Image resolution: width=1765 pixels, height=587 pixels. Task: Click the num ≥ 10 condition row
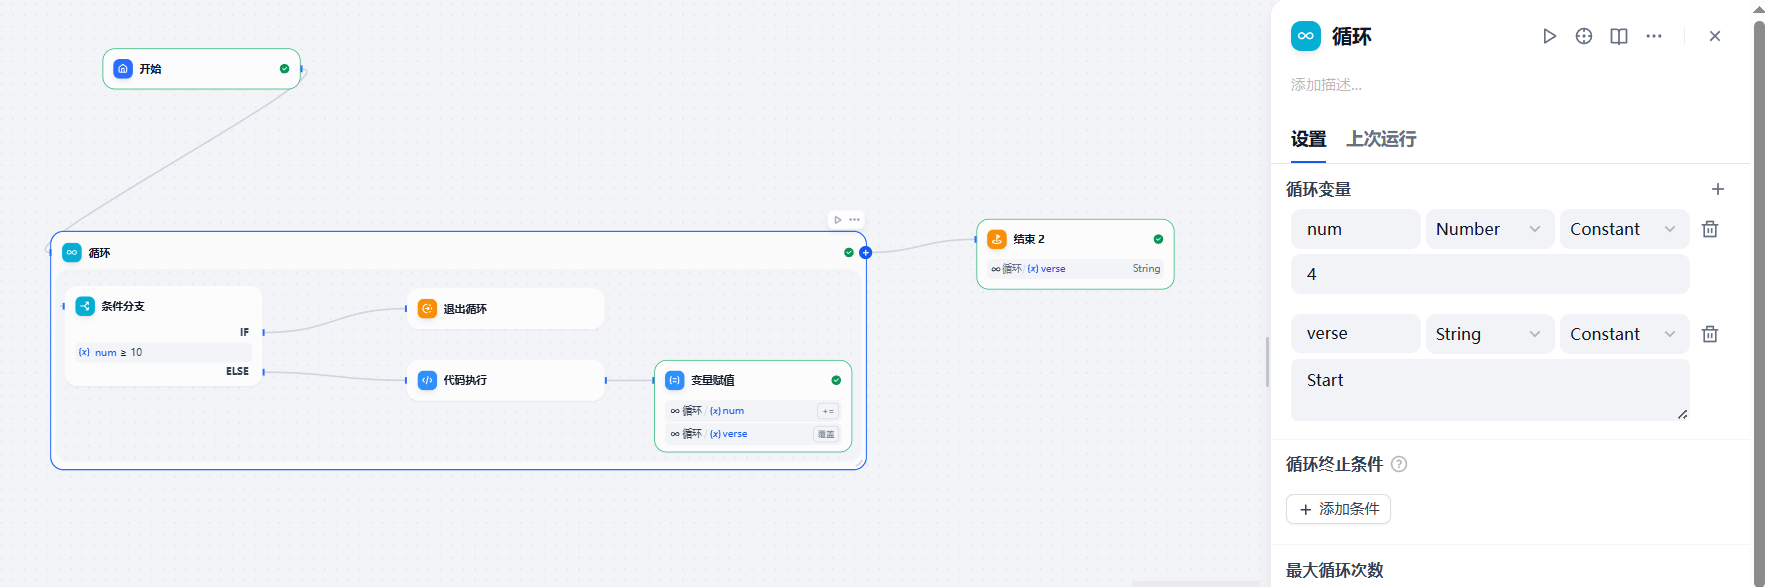(163, 352)
